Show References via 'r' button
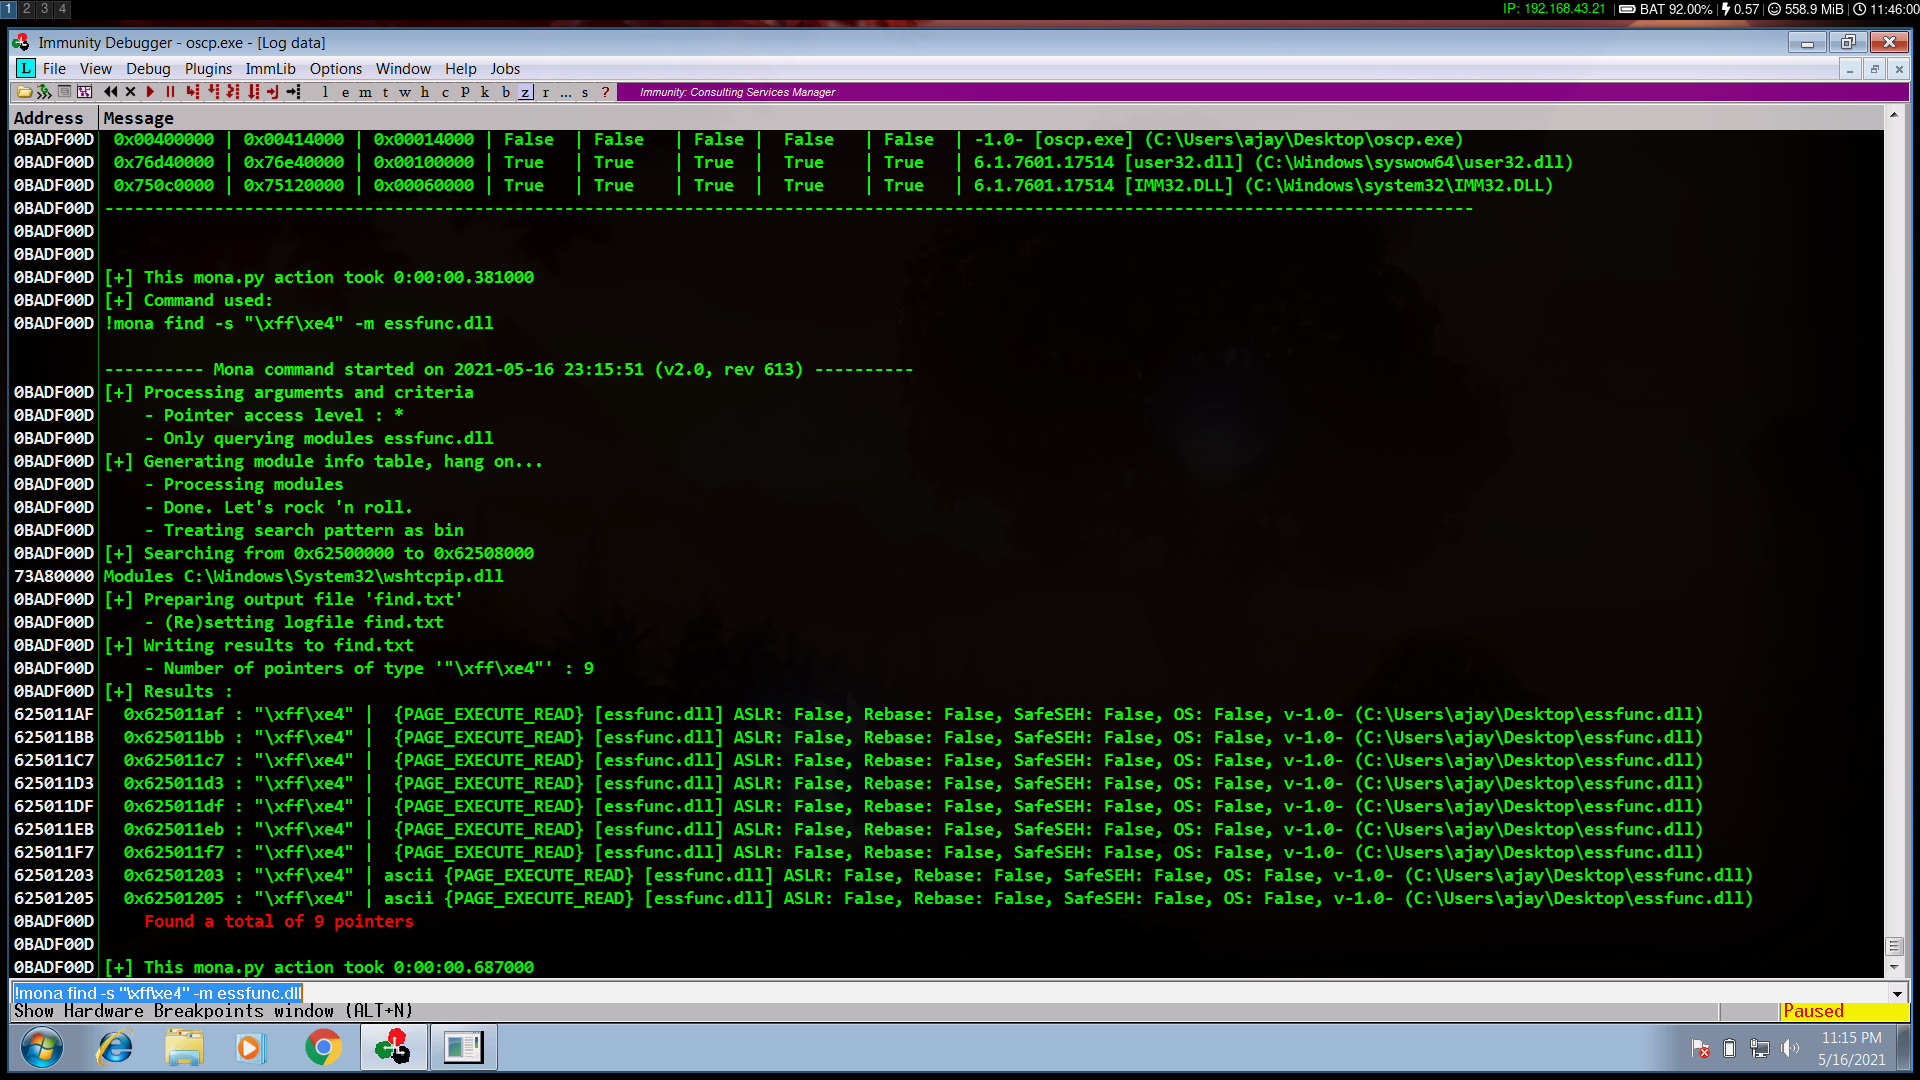The height and width of the screenshot is (1080, 1920). pyautogui.click(x=545, y=92)
